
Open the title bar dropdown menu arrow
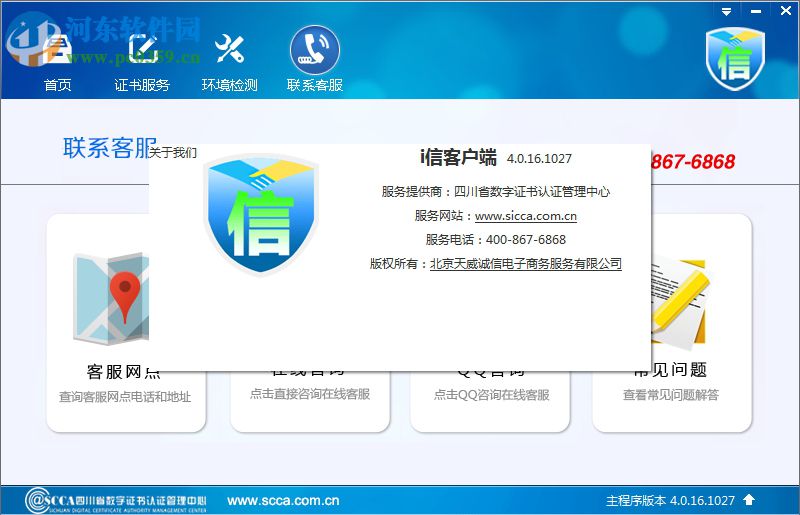tap(727, 11)
